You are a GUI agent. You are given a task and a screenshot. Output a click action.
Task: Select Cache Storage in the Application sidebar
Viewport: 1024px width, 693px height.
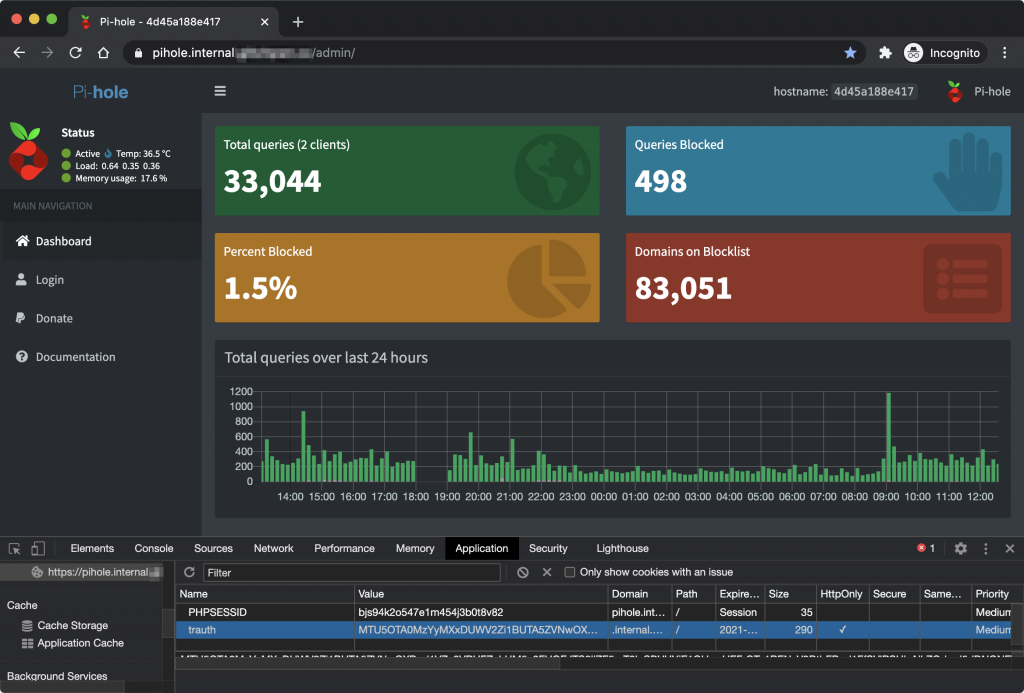pyautogui.click(x=72, y=625)
